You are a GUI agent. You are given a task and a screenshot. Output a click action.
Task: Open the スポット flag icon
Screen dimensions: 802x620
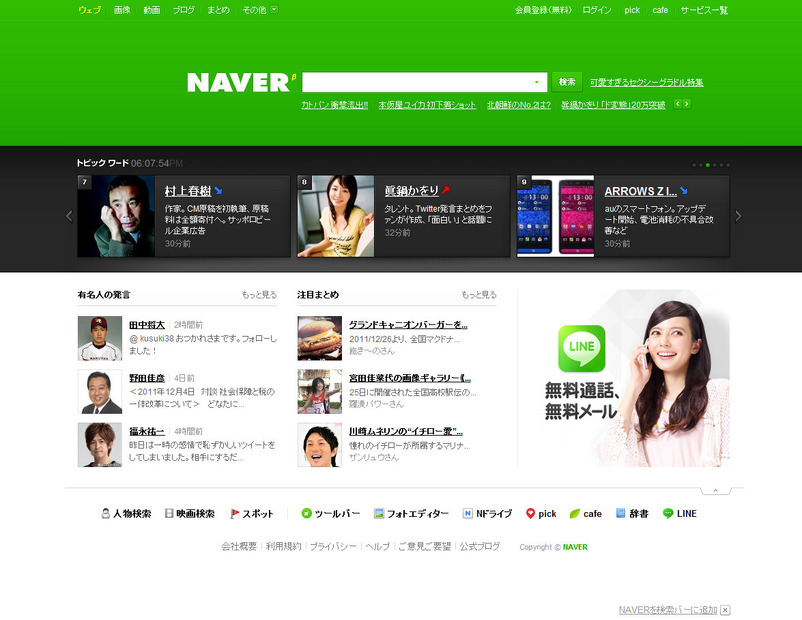(234, 513)
